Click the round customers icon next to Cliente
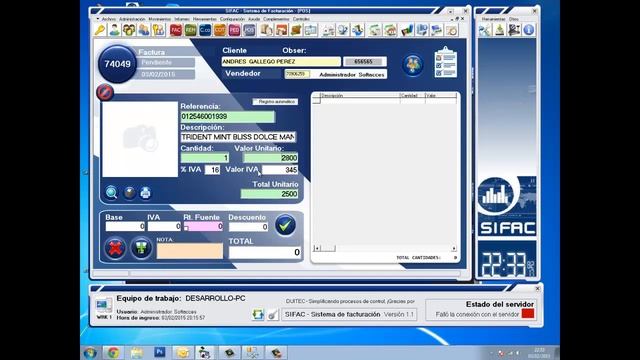The width and height of the screenshot is (640, 360). pyautogui.click(x=413, y=64)
